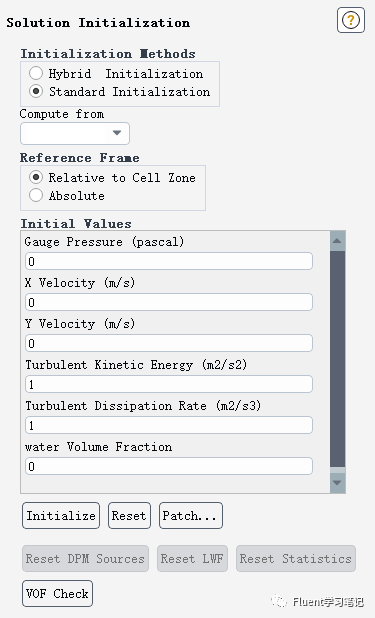Click the VOF Check button
375x618 pixels.
[57, 594]
